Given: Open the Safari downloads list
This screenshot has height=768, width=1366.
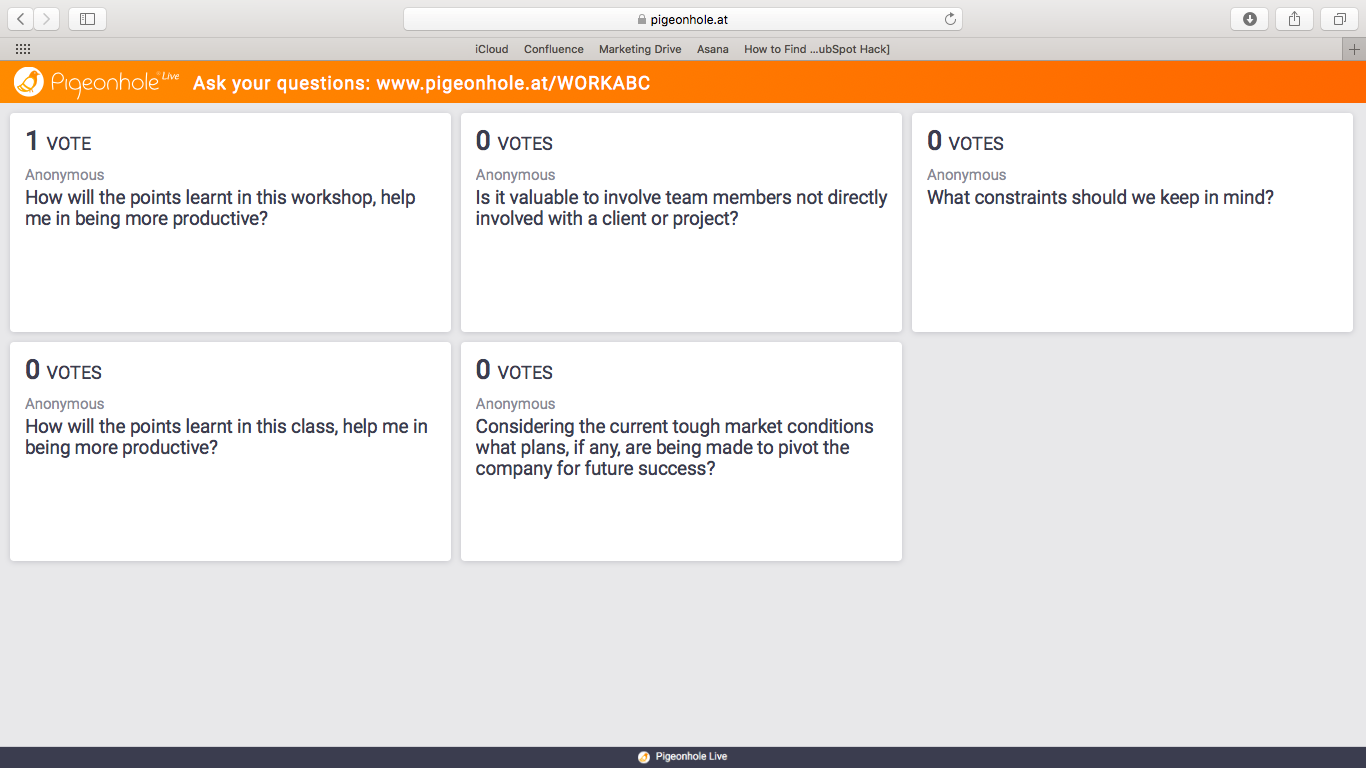Looking at the screenshot, I should (x=1249, y=19).
